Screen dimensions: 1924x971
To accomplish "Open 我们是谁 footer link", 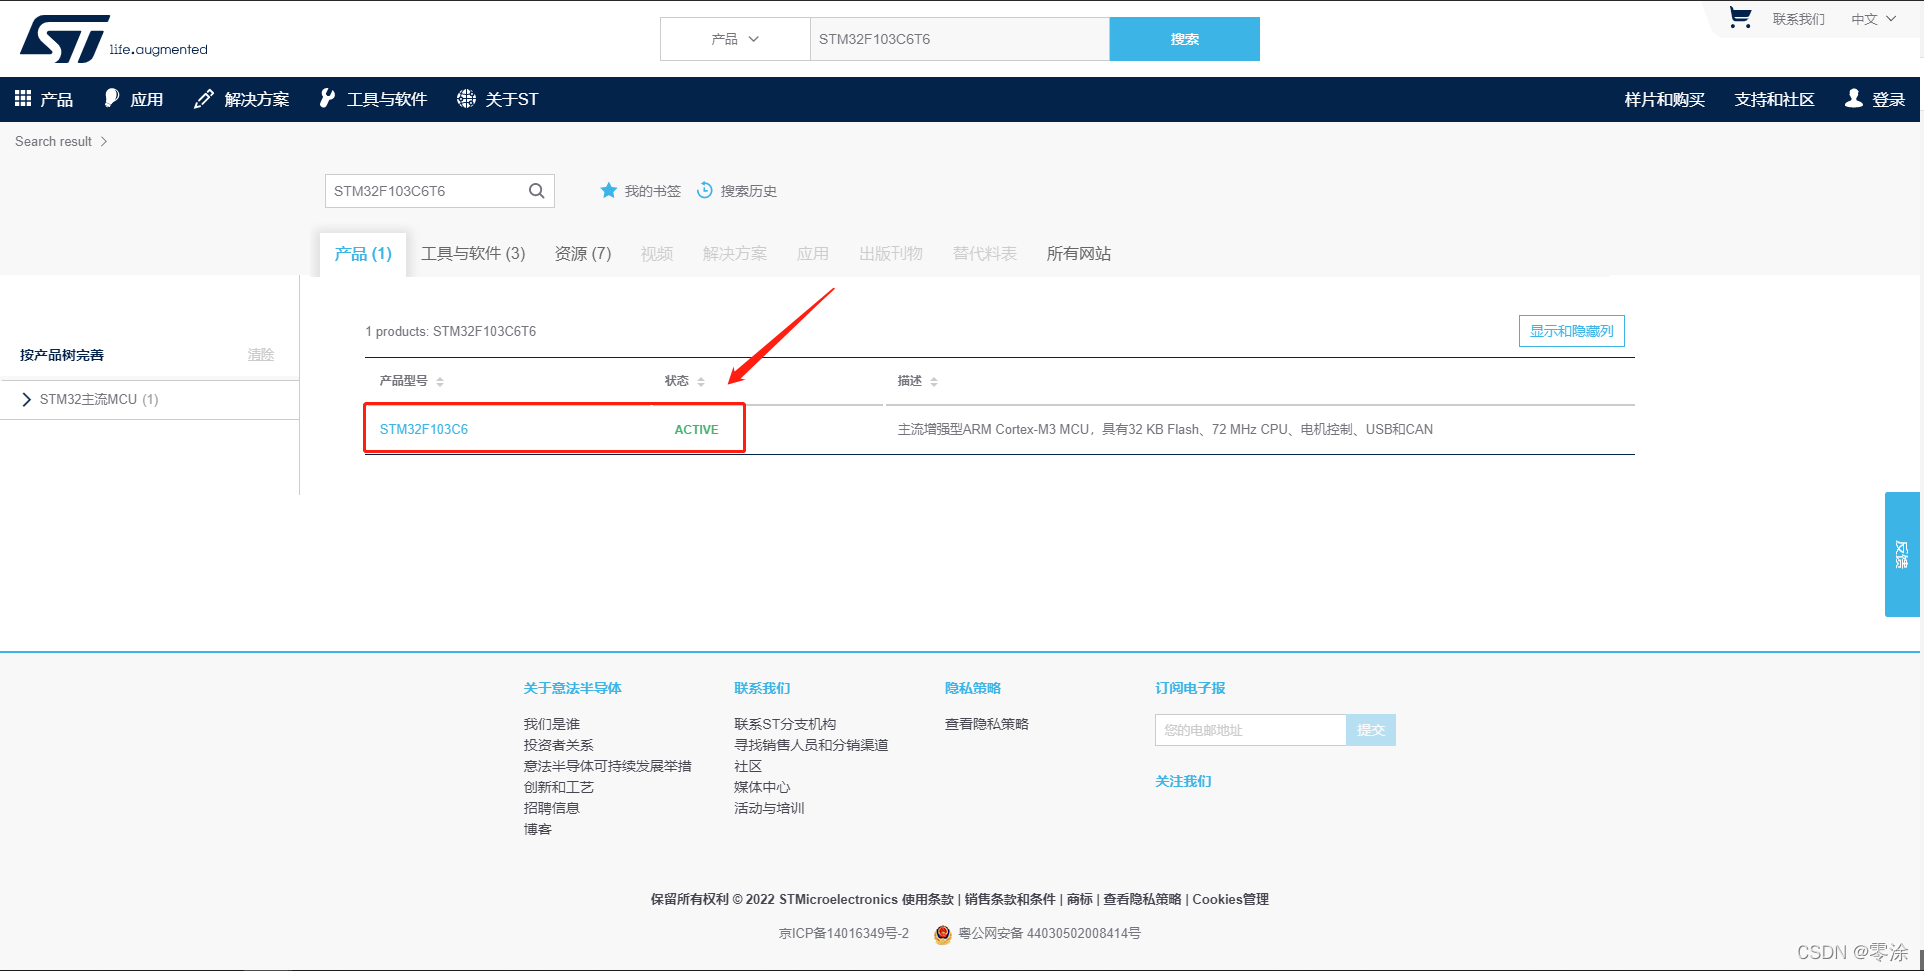I will click(552, 724).
